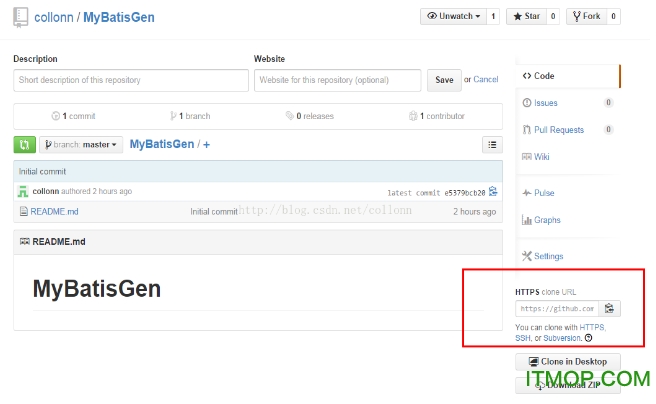View the 0 releases page
Screen dimensions: 656x404
(x=310, y=116)
